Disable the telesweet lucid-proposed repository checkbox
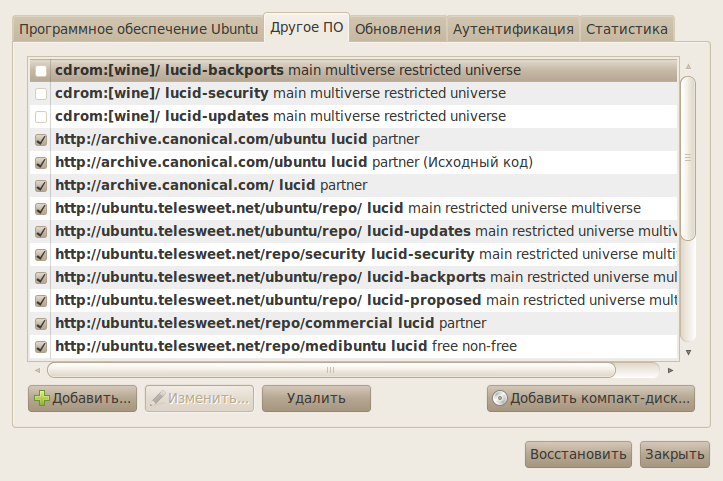This screenshot has width=723, height=481. pyautogui.click(x=41, y=301)
